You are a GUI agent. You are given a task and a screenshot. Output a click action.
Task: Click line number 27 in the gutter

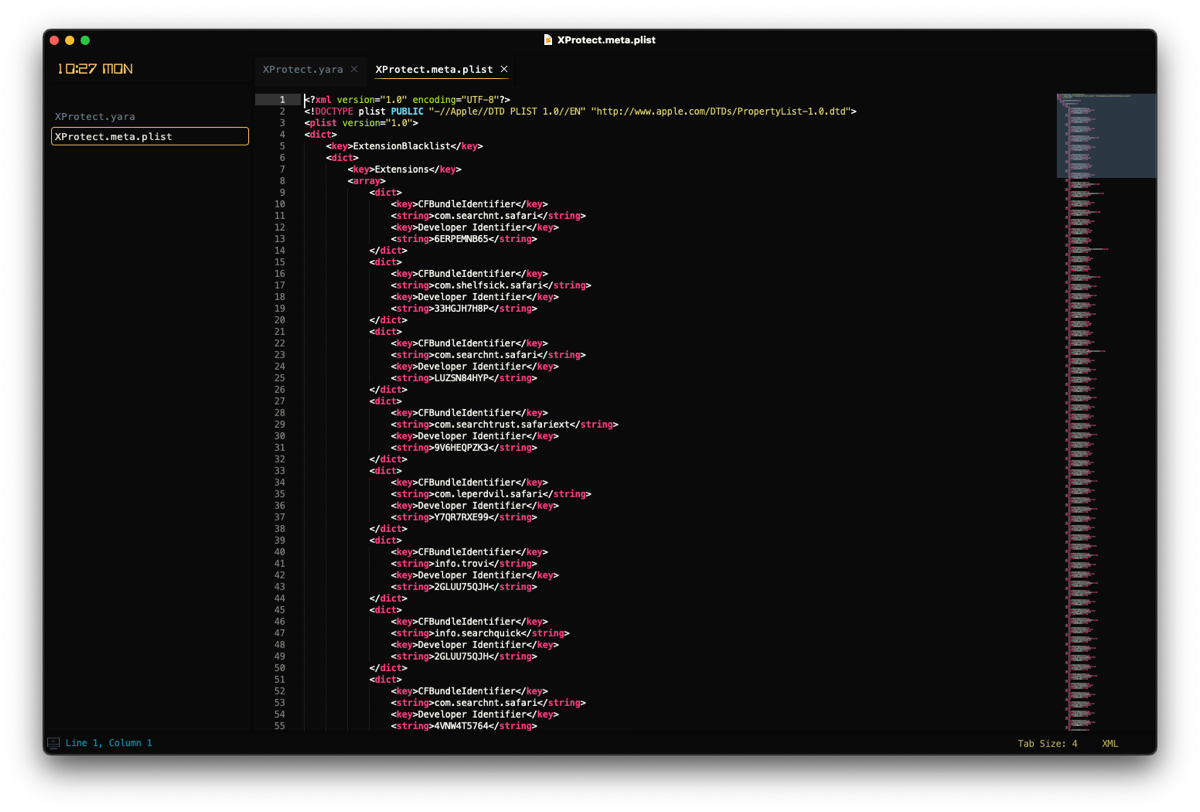coord(279,401)
